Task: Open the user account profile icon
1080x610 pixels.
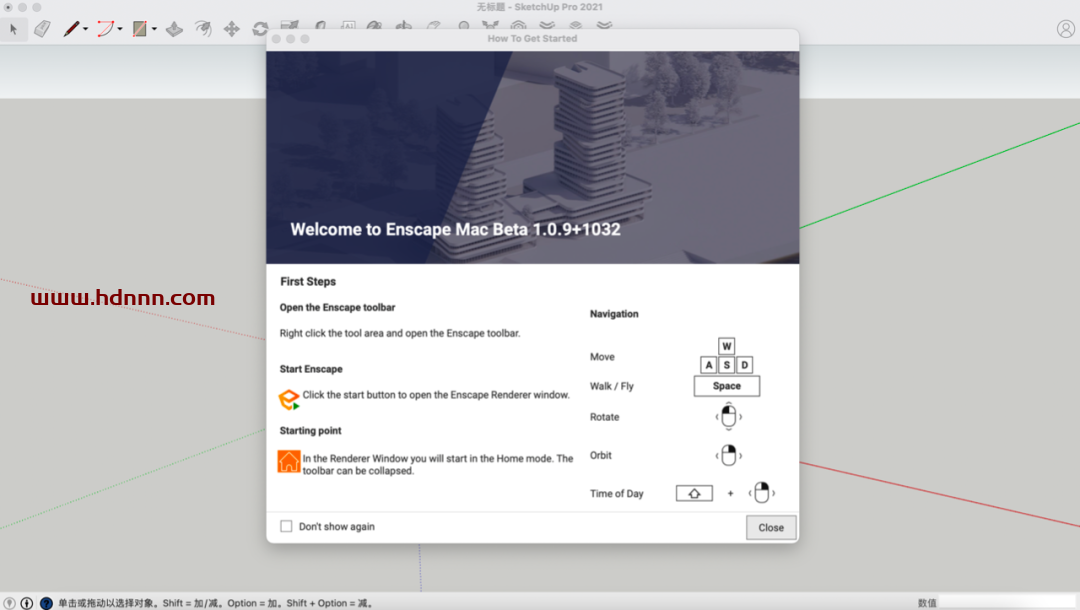Action: [x=1066, y=29]
